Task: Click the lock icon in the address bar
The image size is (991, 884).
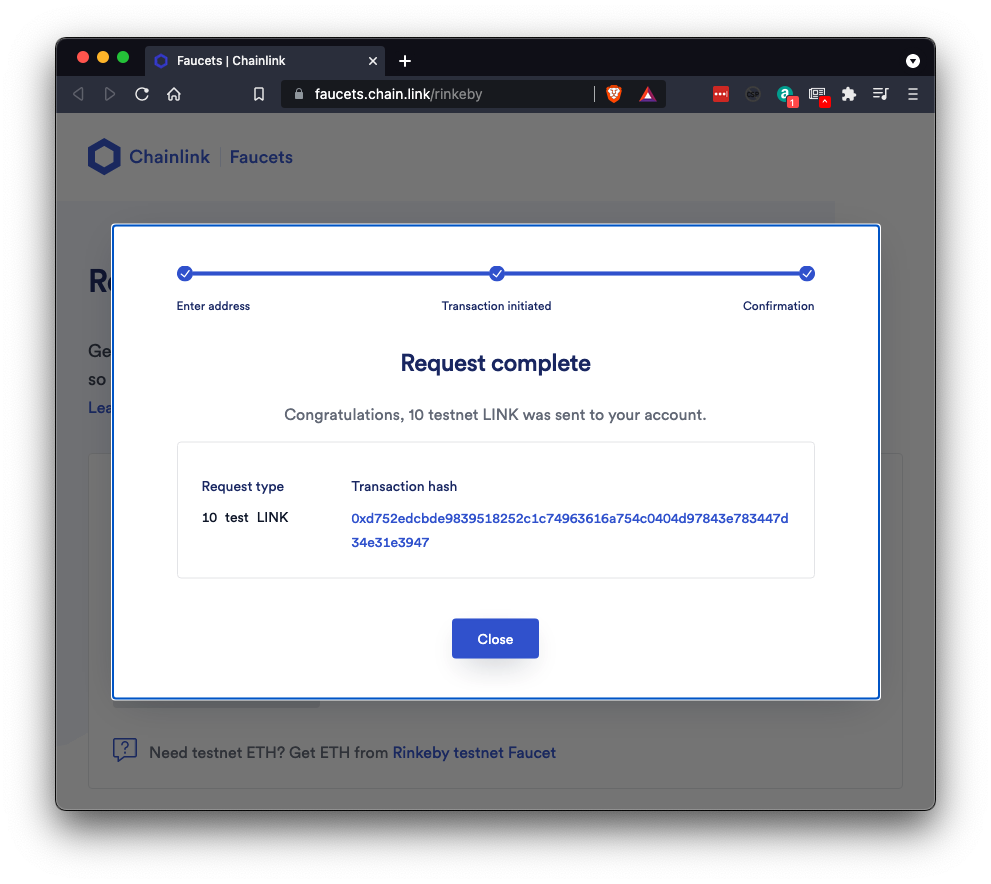Action: (x=299, y=94)
